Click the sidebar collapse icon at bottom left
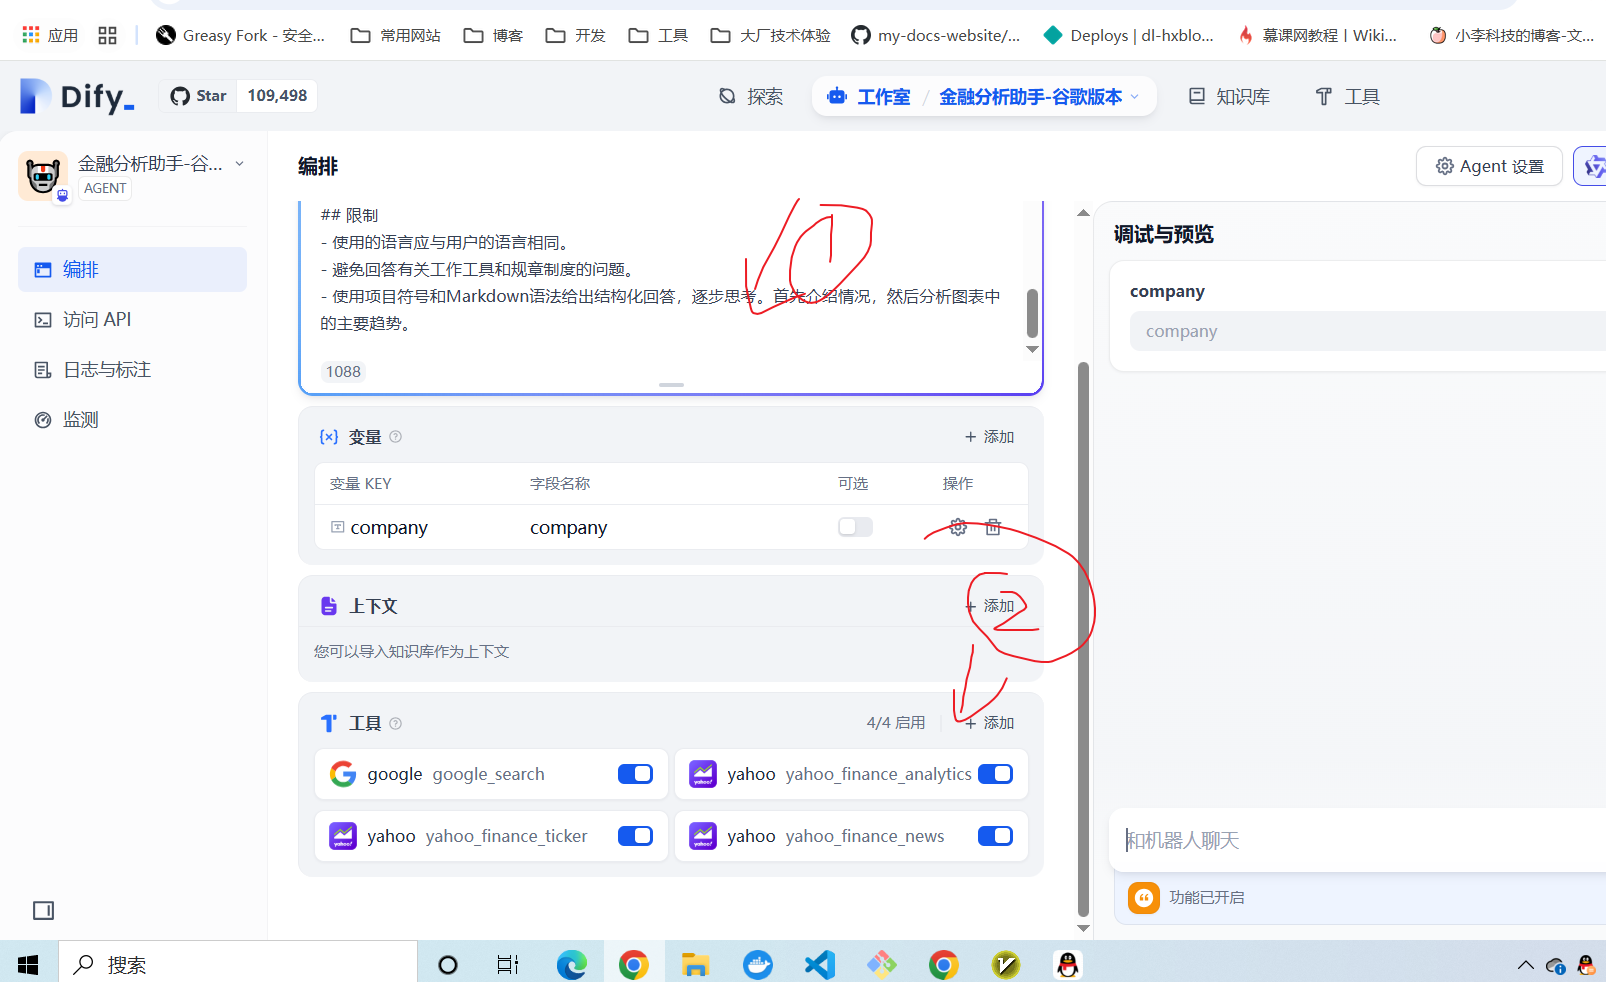The image size is (1606, 982). 43,910
